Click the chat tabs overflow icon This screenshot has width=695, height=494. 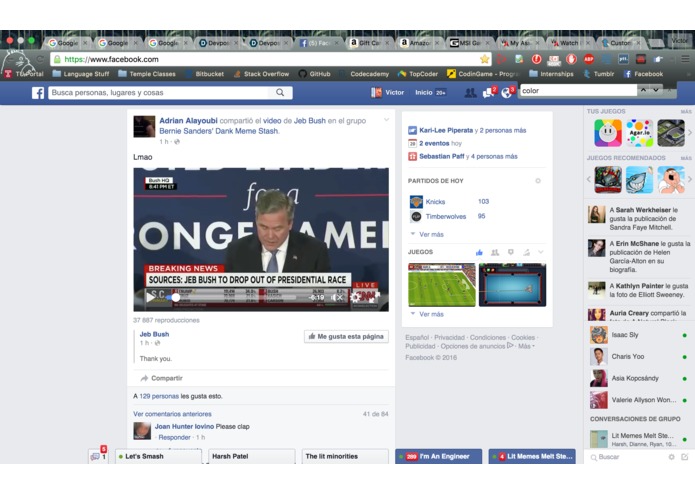[x=98, y=456]
